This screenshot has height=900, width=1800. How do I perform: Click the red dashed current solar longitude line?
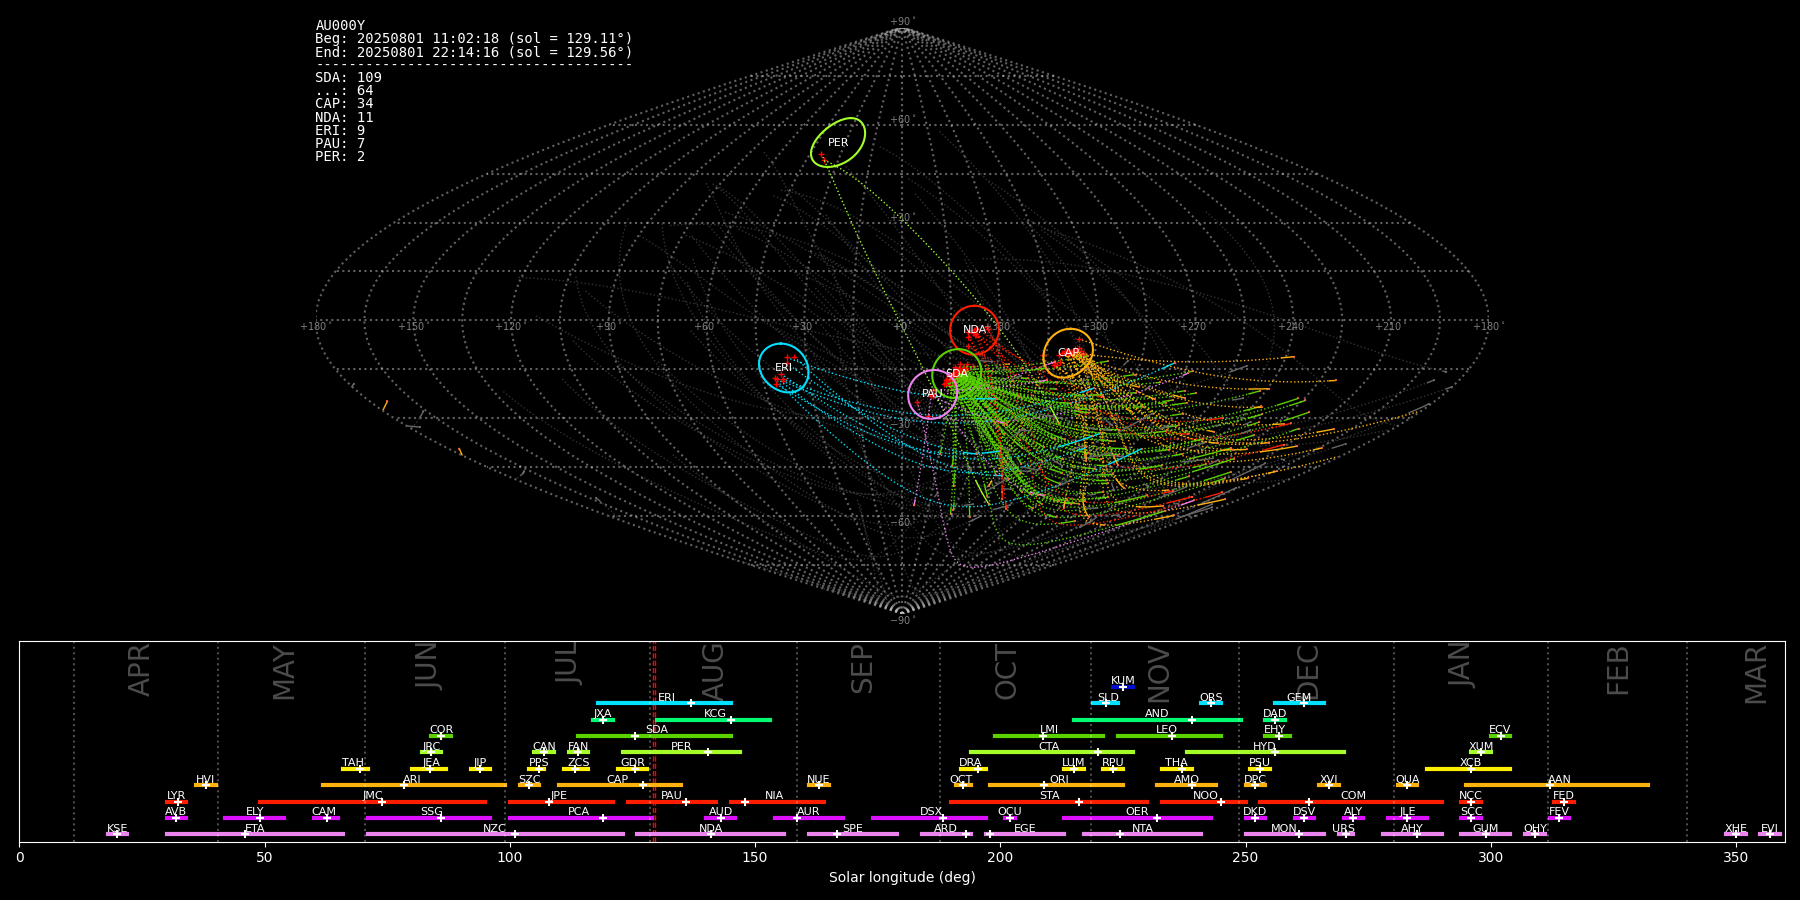click(654, 741)
